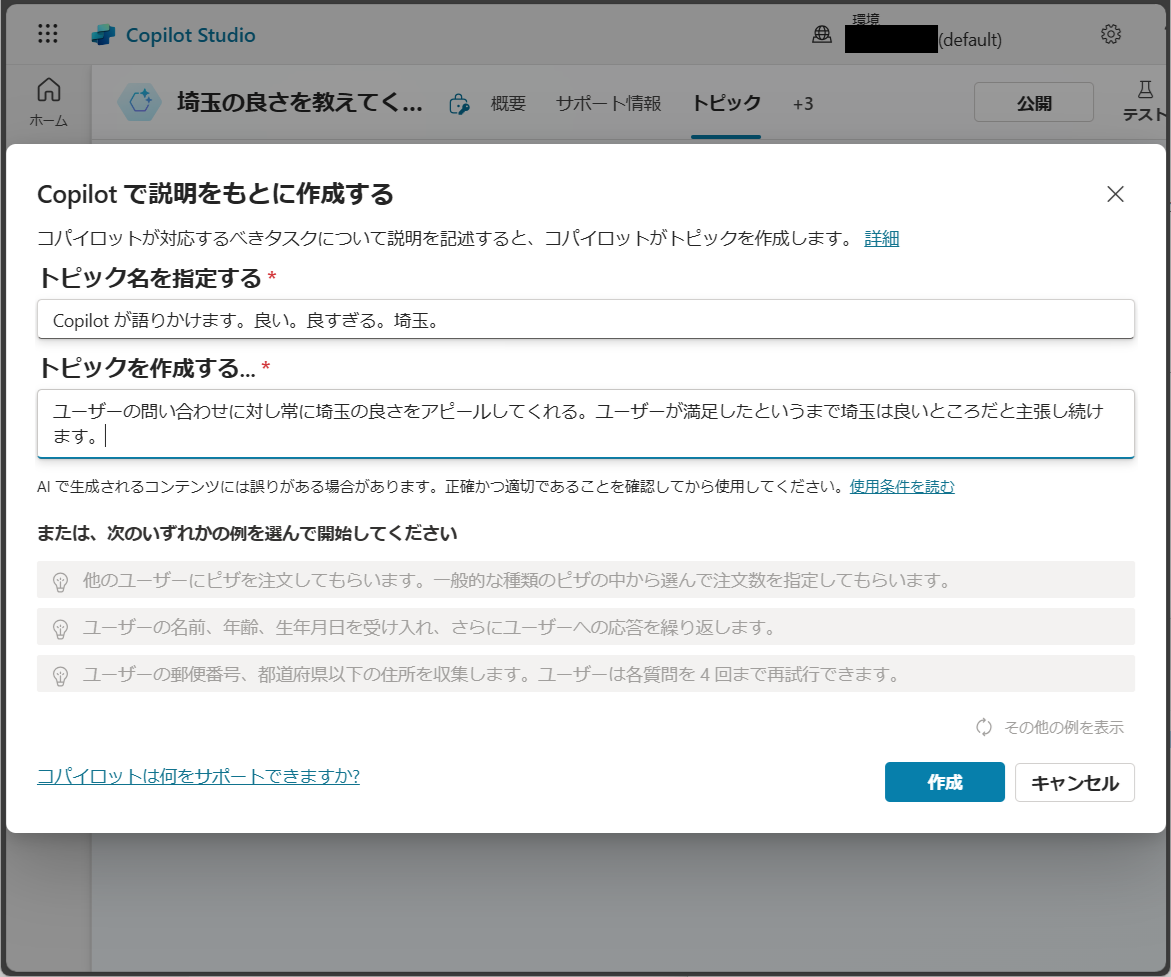The image size is (1171, 977).
Task: Open the 詳細 link
Action: click(x=881, y=238)
